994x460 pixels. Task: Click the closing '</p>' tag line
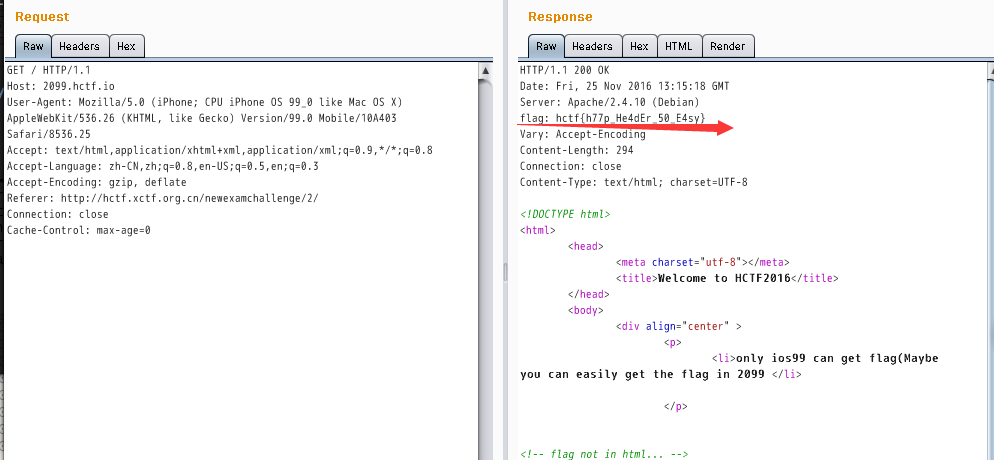click(676, 407)
